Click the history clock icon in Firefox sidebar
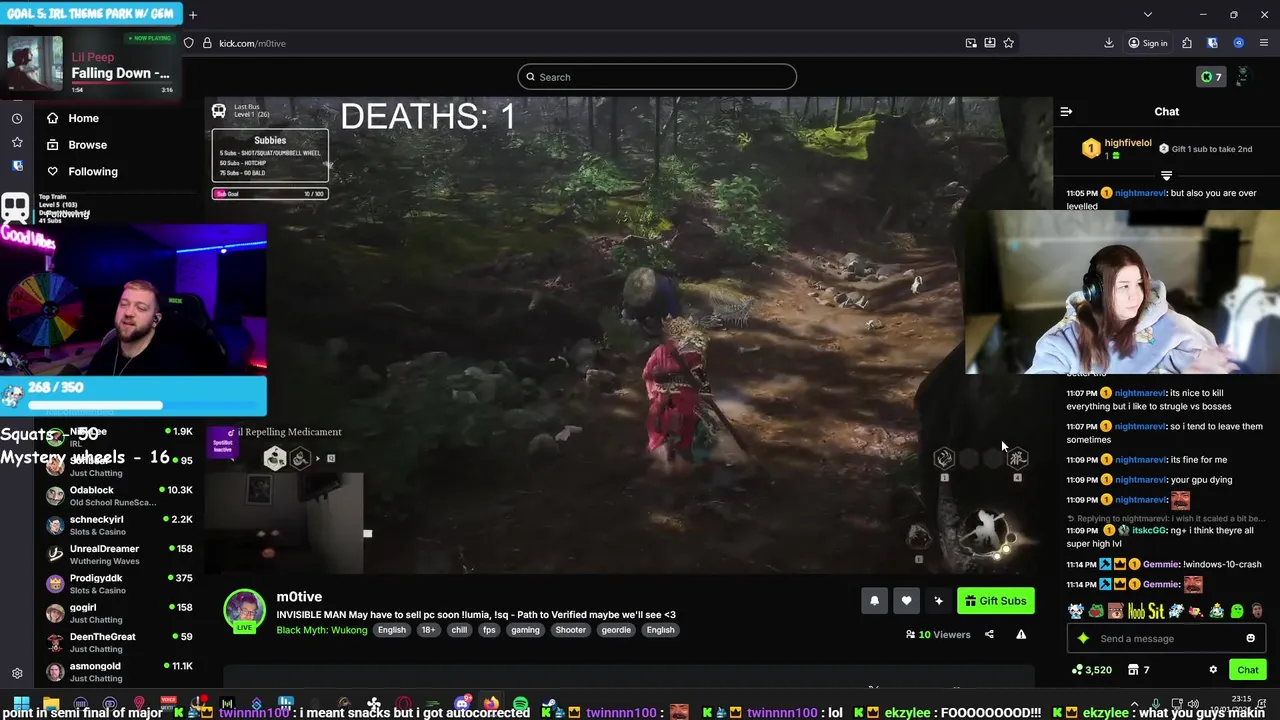Image resolution: width=1280 pixels, height=720 pixels. click(17, 118)
